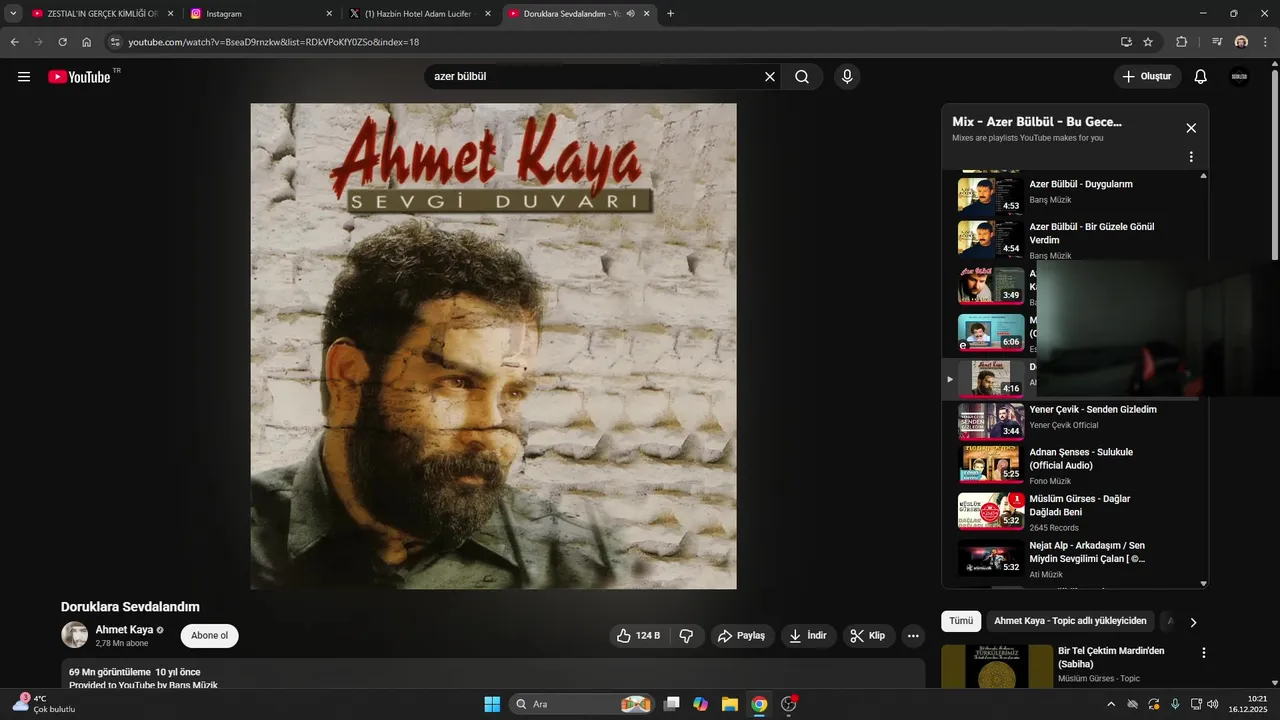The width and height of the screenshot is (1280, 720).
Task: Open the YouTube guide hamburger menu
Action: coord(24,77)
